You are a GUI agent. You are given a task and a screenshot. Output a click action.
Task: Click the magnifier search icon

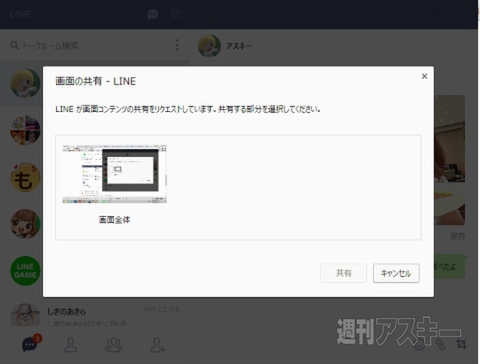coord(14,45)
